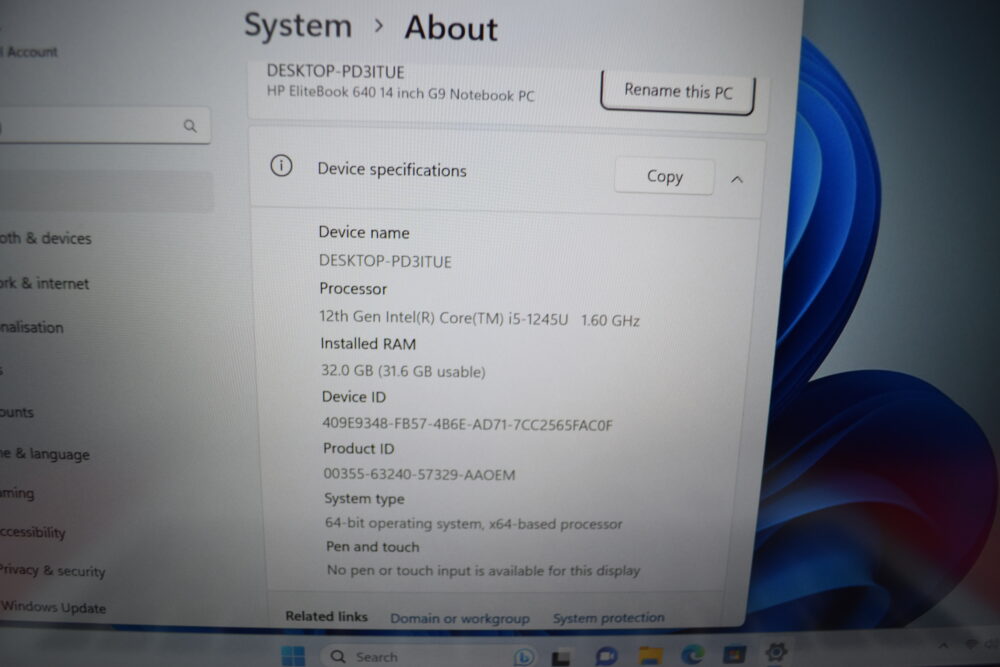Viewport: 1000px width, 667px height.
Task: Open Windows Update in the sidebar
Action: tap(53, 607)
